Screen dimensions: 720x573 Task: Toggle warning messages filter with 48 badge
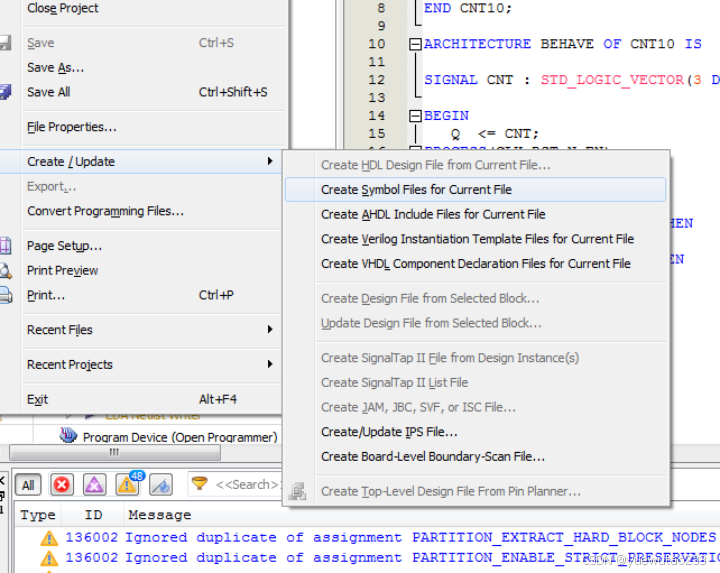128,485
